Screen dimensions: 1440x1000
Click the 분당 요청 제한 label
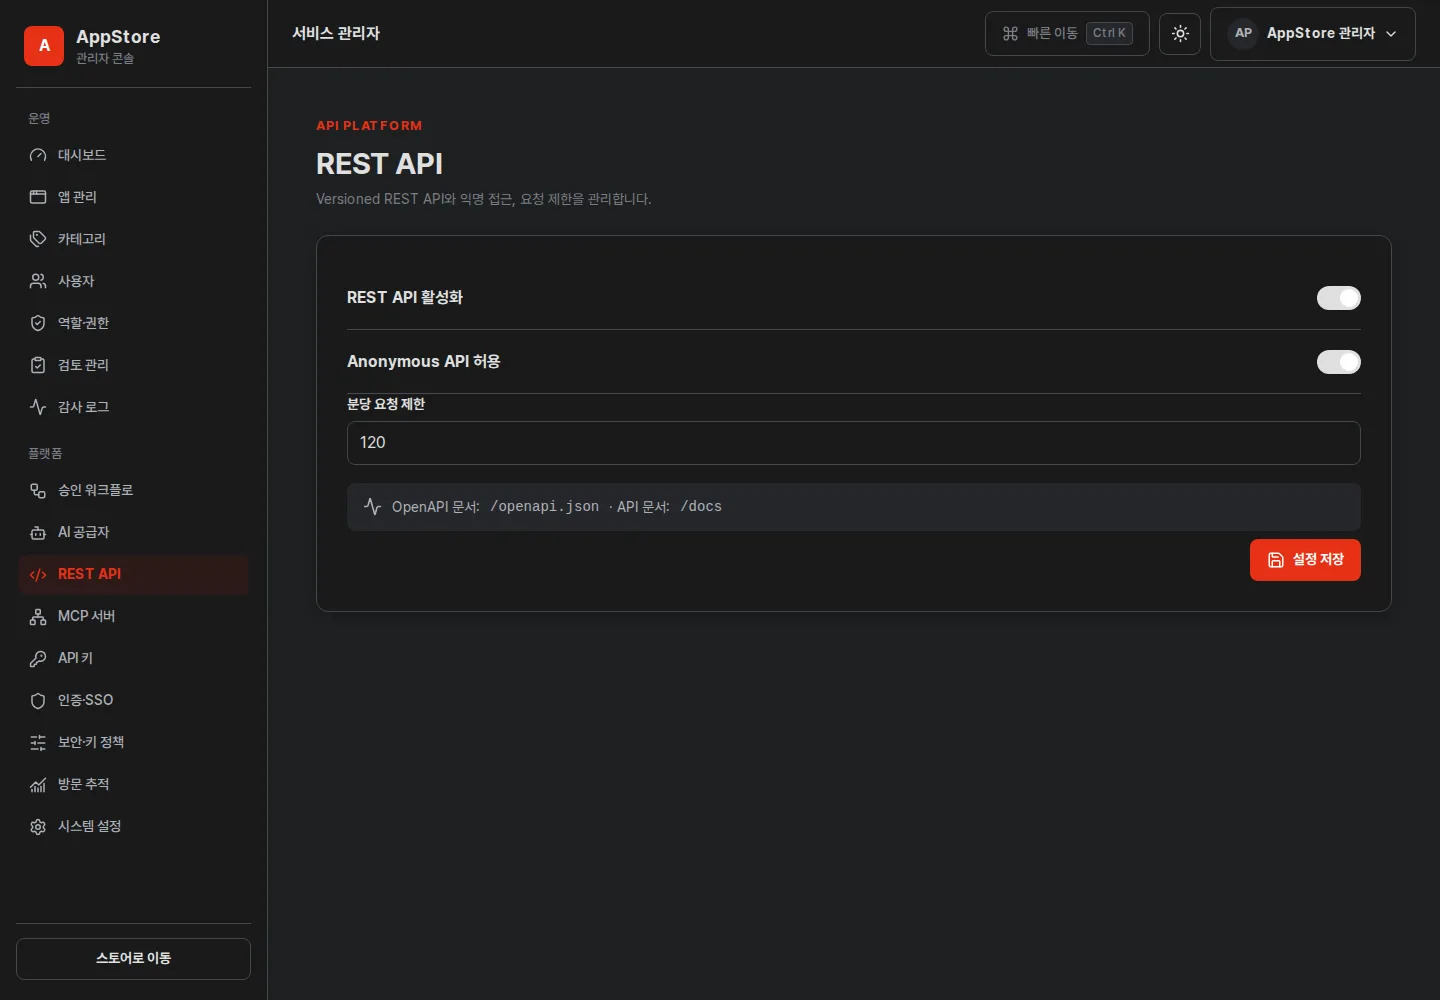point(386,404)
